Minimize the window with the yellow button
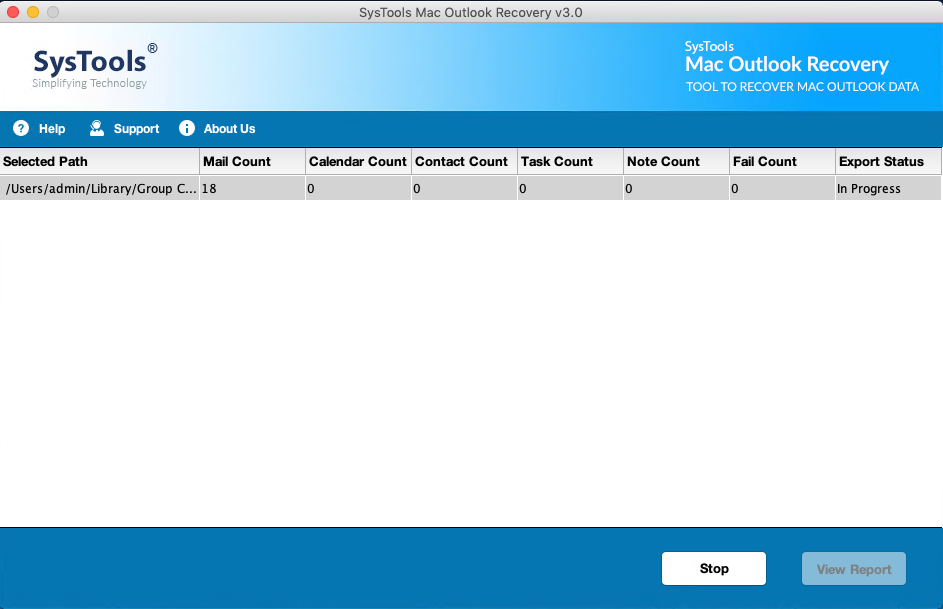 coord(33,12)
